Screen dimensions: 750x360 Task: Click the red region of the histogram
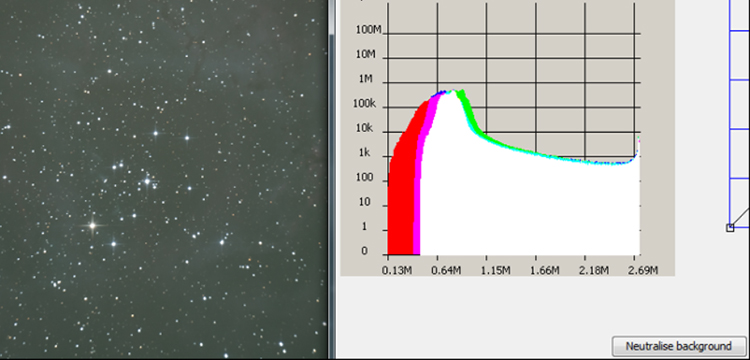(401, 201)
